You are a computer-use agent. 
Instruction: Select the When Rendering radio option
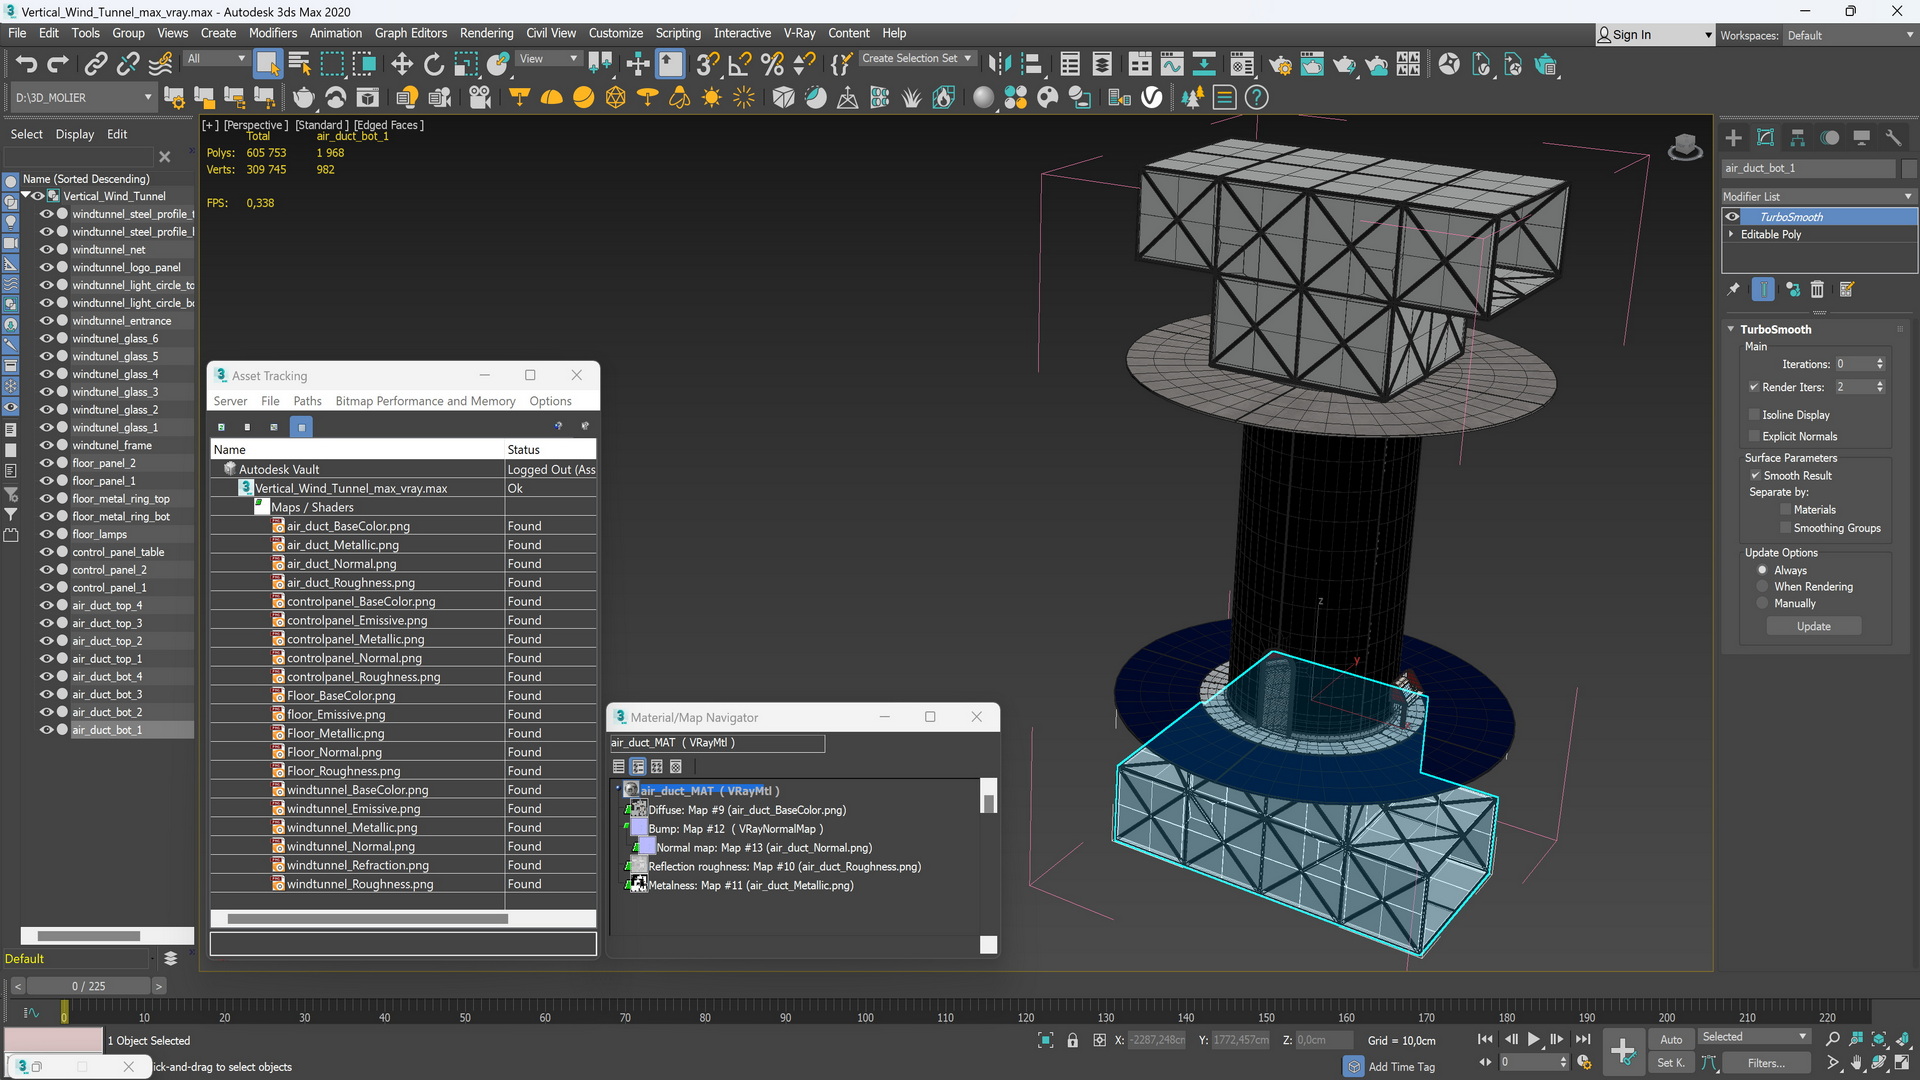coord(1763,587)
